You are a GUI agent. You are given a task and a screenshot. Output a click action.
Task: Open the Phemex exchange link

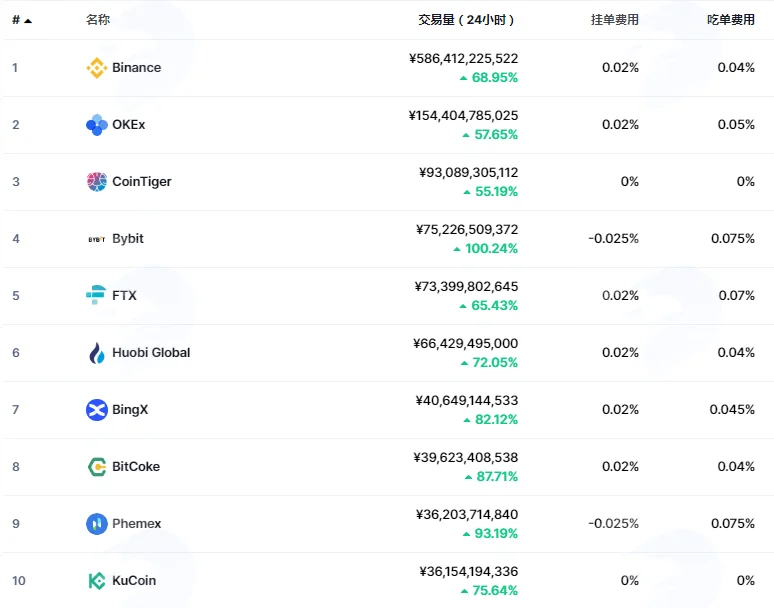click(x=137, y=524)
